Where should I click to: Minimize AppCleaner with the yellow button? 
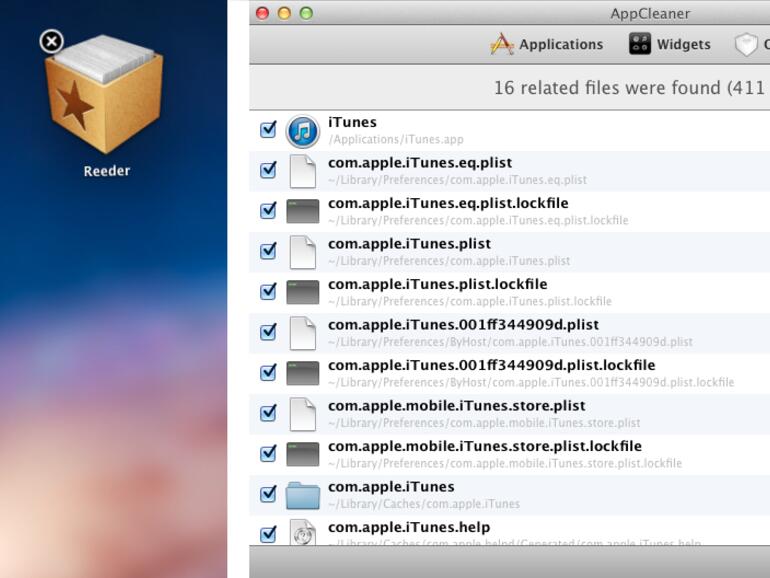tap(284, 13)
